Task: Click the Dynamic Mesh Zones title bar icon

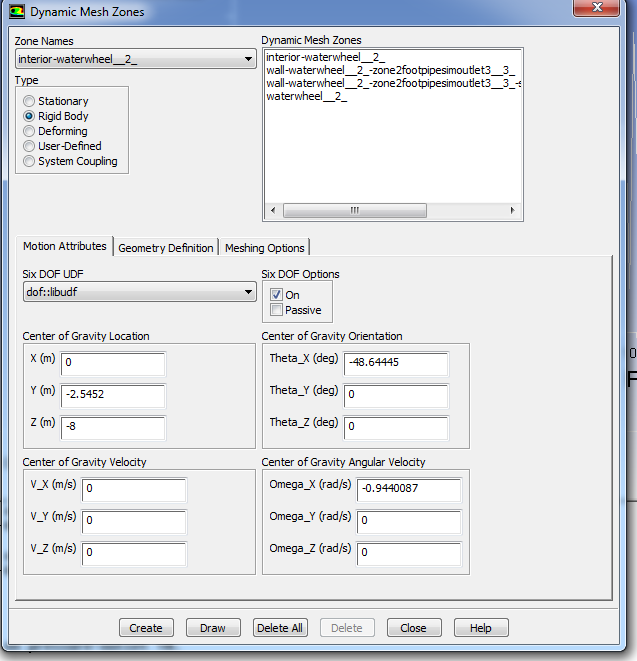Action: (x=18, y=12)
